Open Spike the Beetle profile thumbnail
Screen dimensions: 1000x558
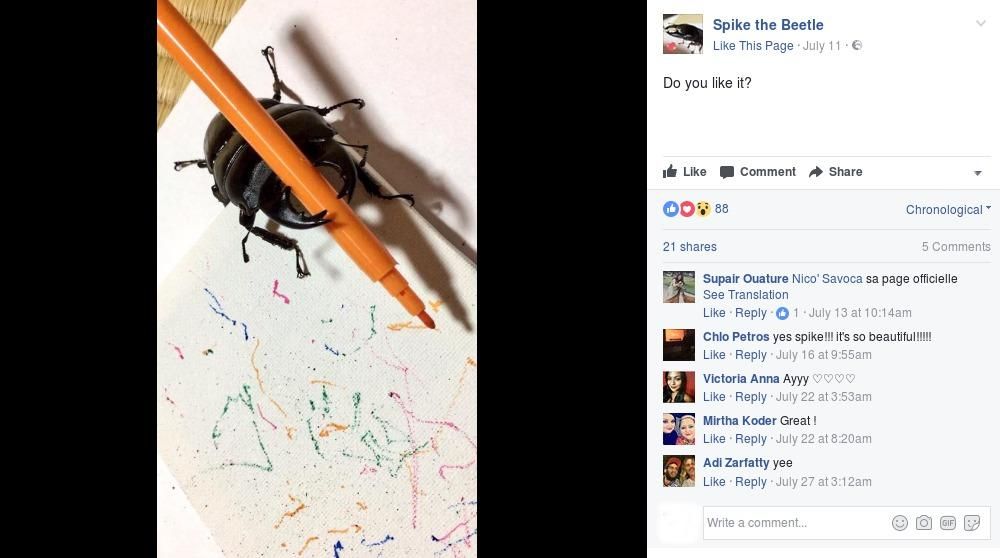click(x=682, y=34)
